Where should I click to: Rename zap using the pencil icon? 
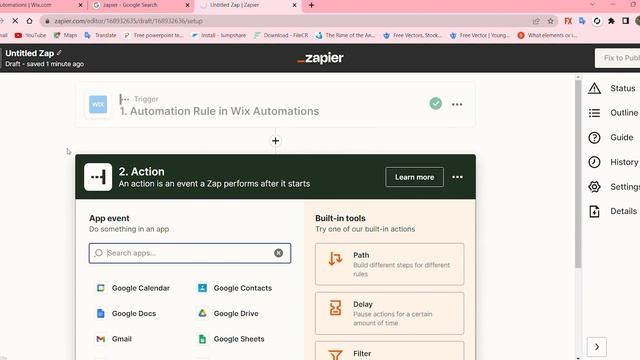[x=60, y=53]
